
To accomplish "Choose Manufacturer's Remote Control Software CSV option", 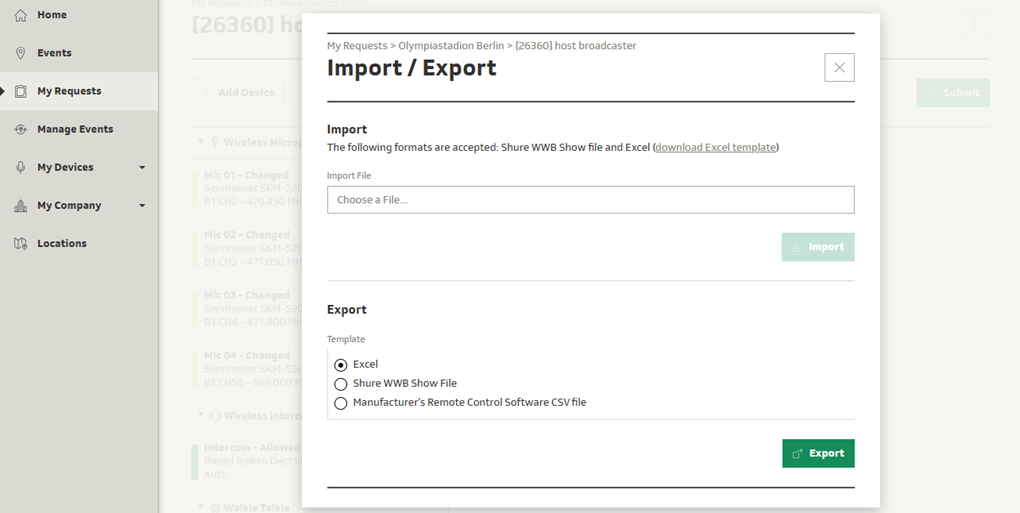I will pos(341,403).
